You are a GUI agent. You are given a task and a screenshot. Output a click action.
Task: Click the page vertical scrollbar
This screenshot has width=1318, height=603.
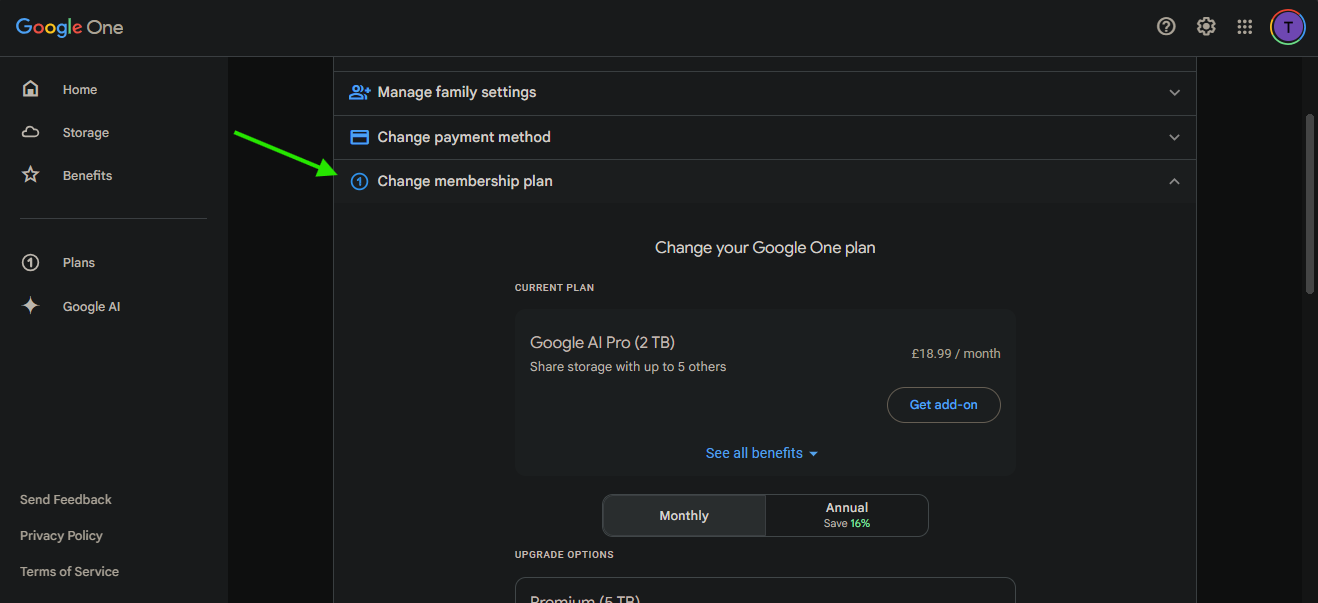coord(1310,204)
